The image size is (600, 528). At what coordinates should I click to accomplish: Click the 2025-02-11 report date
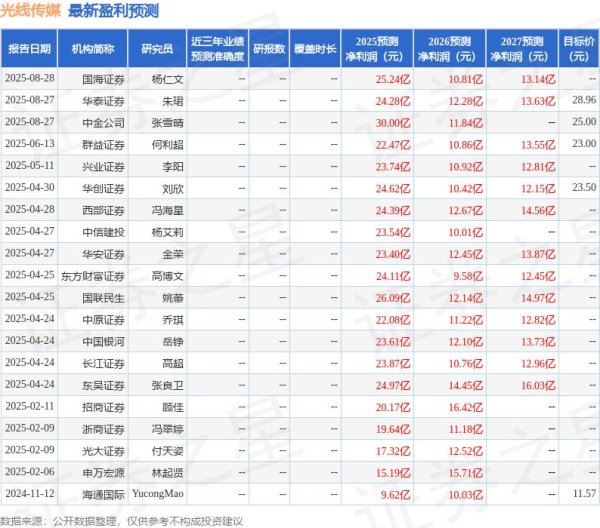click(30, 406)
